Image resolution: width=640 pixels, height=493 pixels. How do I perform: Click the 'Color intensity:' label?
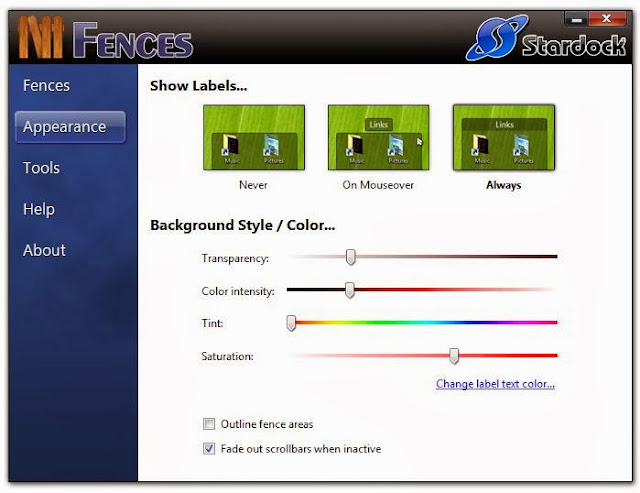point(238,291)
